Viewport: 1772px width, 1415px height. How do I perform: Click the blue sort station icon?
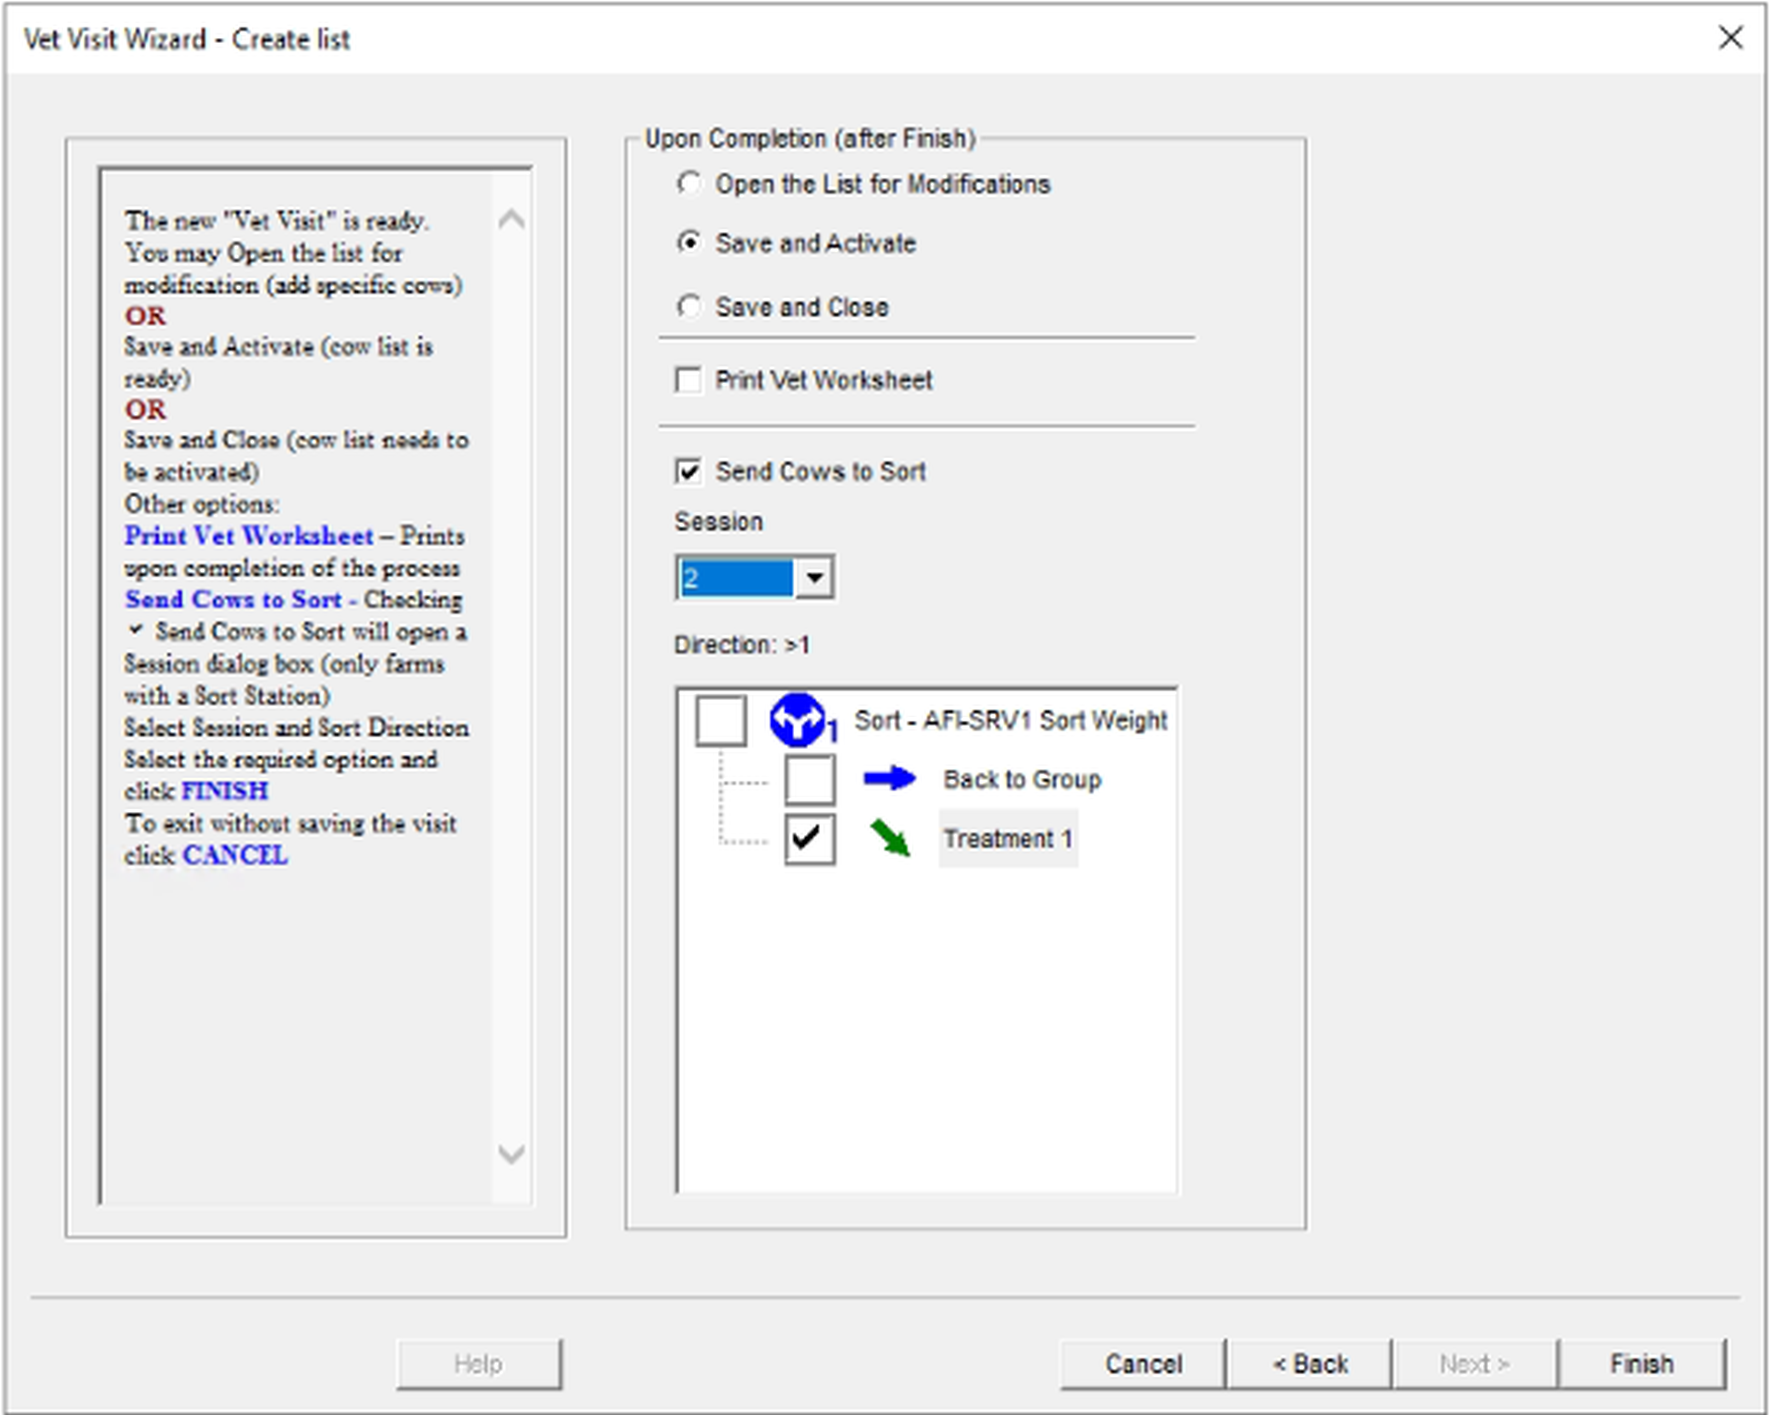coord(797,720)
